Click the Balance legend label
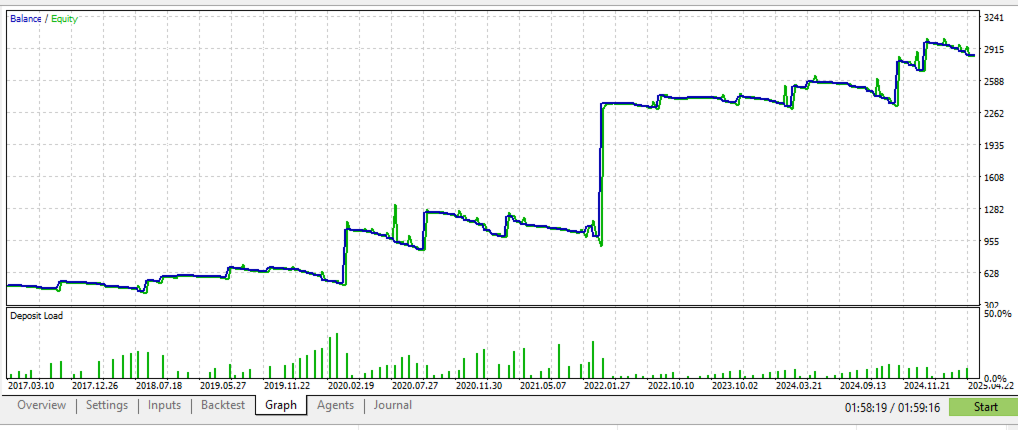 point(25,19)
